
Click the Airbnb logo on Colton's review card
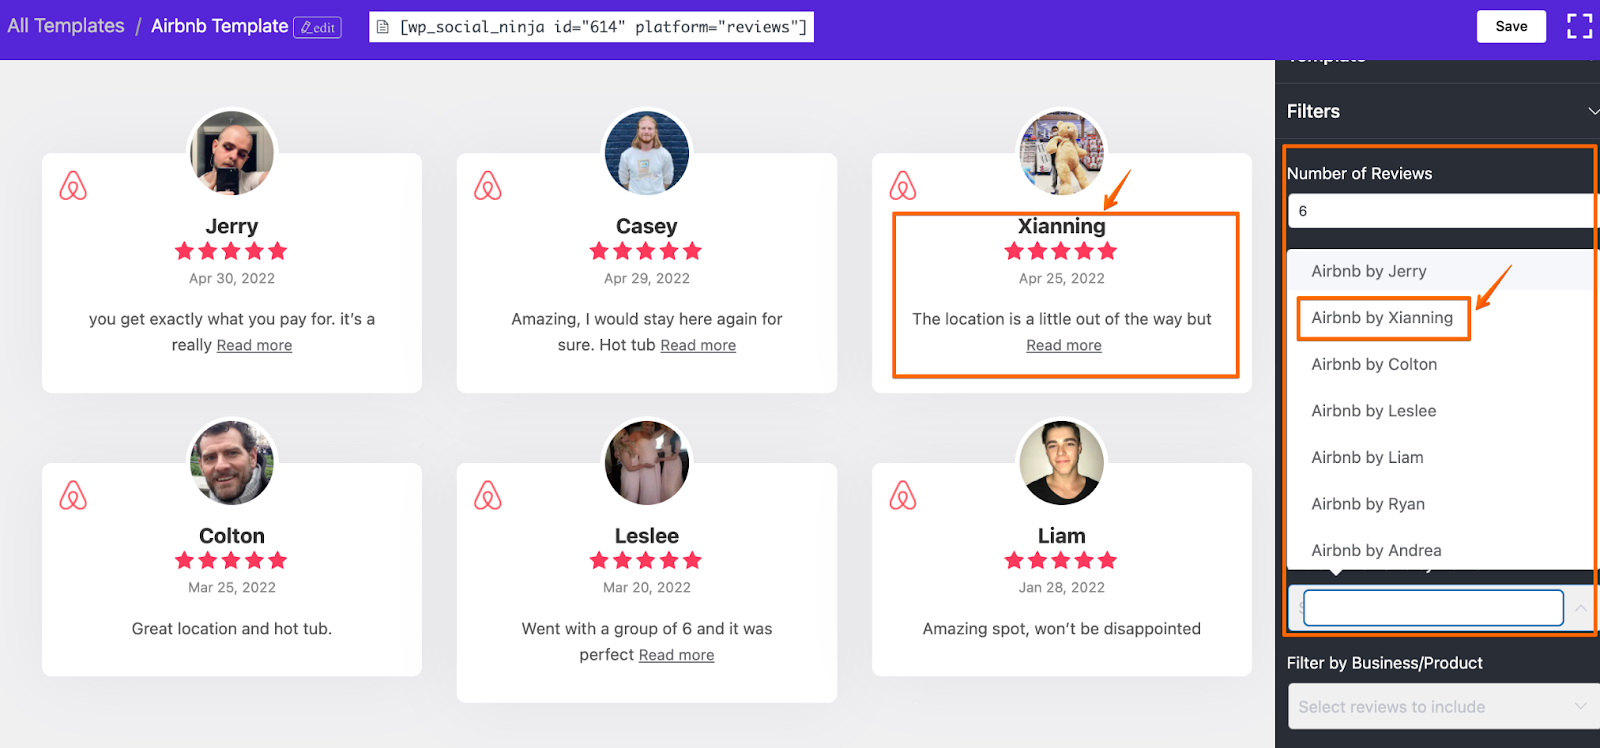coord(73,496)
